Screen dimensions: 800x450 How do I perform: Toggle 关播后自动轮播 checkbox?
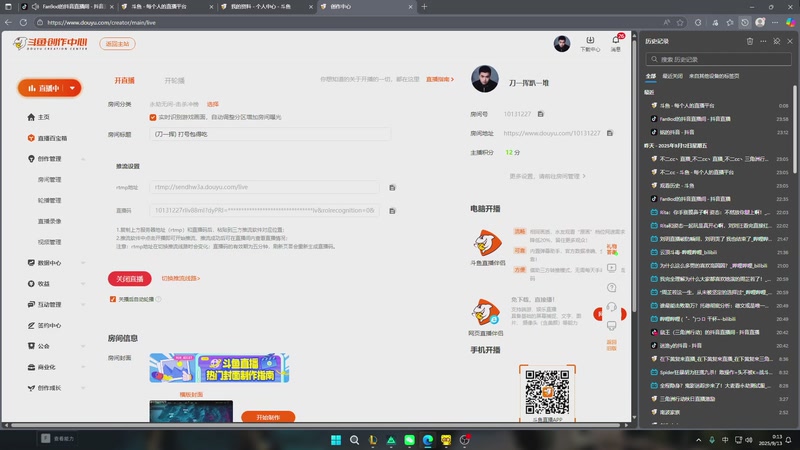pyautogui.click(x=113, y=299)
